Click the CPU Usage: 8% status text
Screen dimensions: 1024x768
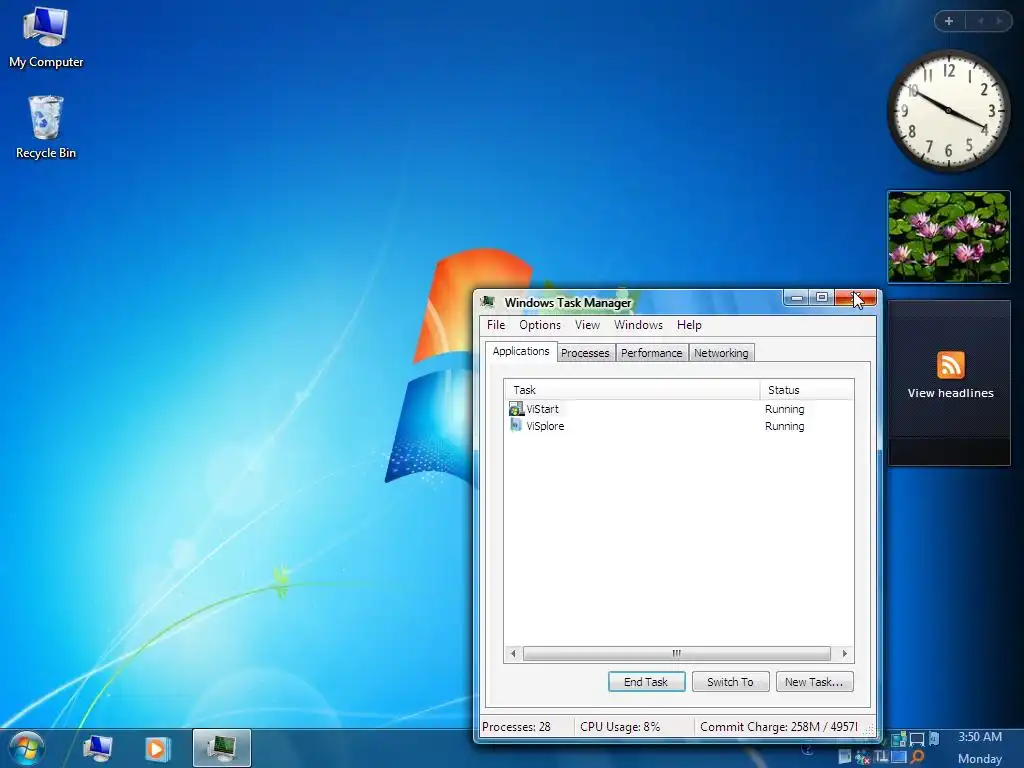point(620,727)
